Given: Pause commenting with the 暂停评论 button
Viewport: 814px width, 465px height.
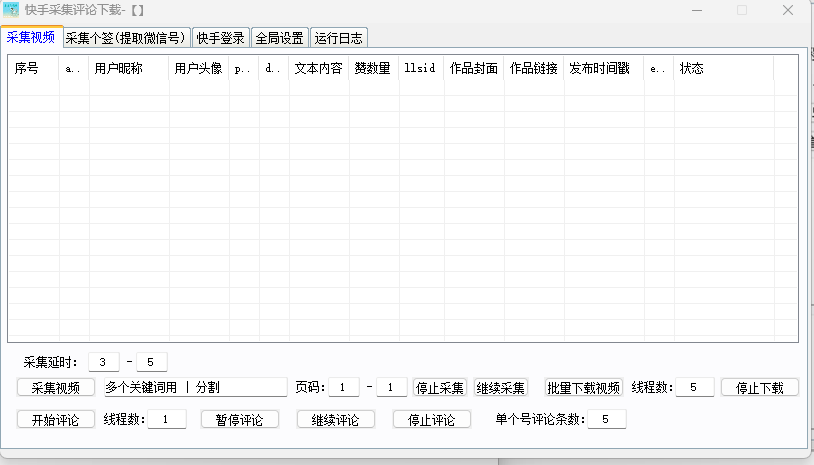Looking at the screenshot, I should click(x=240, y=420).
